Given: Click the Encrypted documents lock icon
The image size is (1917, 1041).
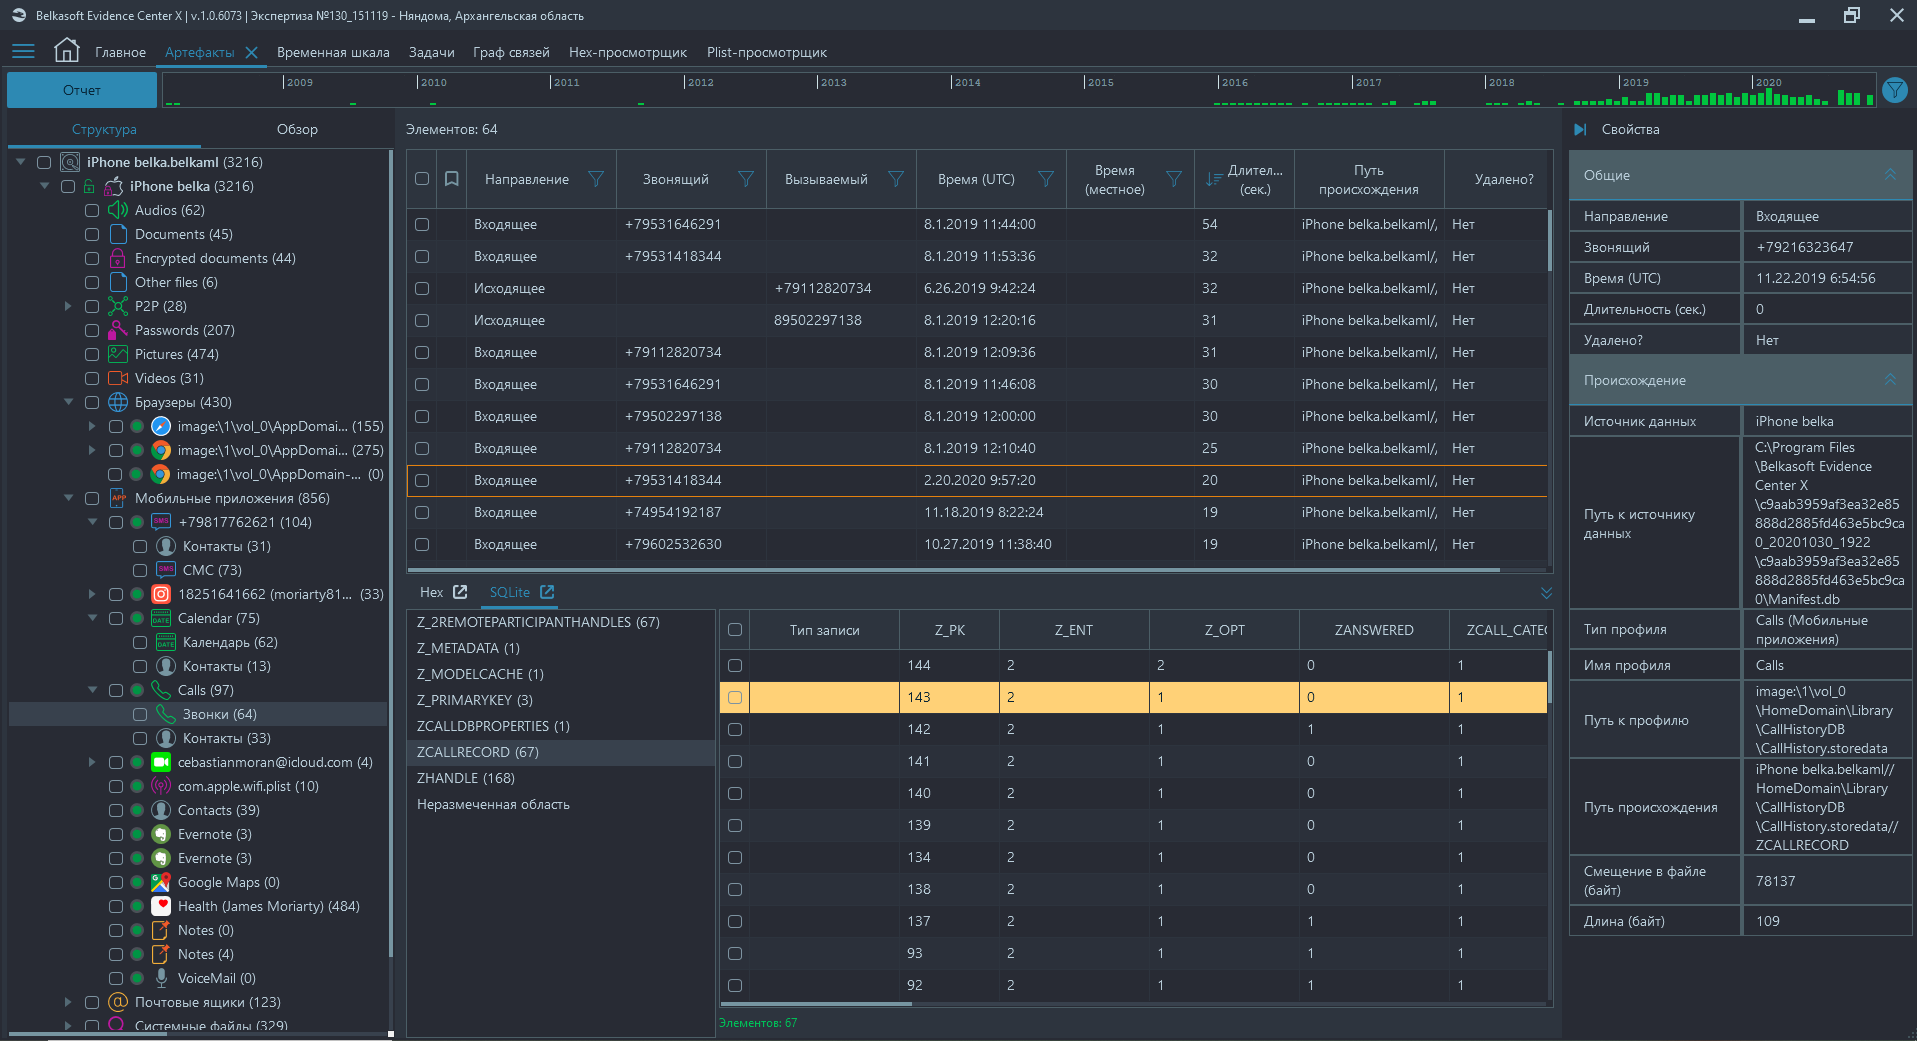Looking at the screenshot, I should pos(118,258).
